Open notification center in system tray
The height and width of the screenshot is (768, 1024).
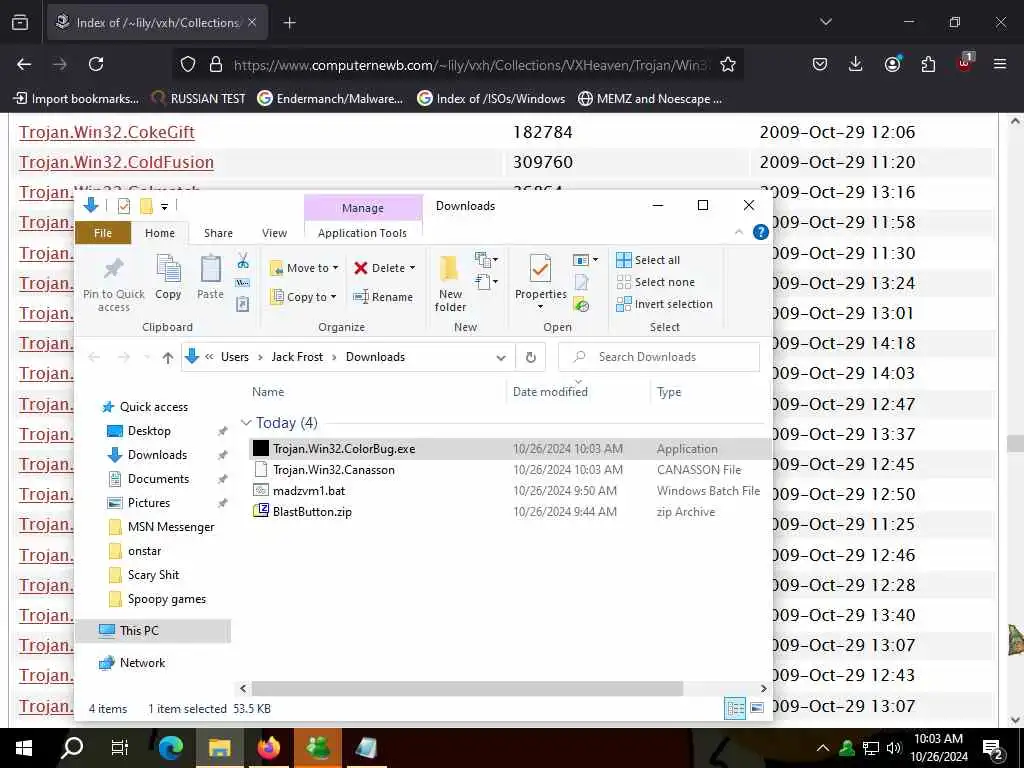point(993,748)
